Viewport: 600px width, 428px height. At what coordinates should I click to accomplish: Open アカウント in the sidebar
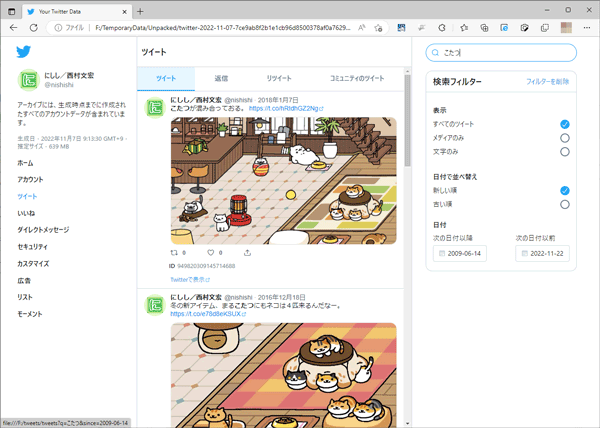click(30, 179)
